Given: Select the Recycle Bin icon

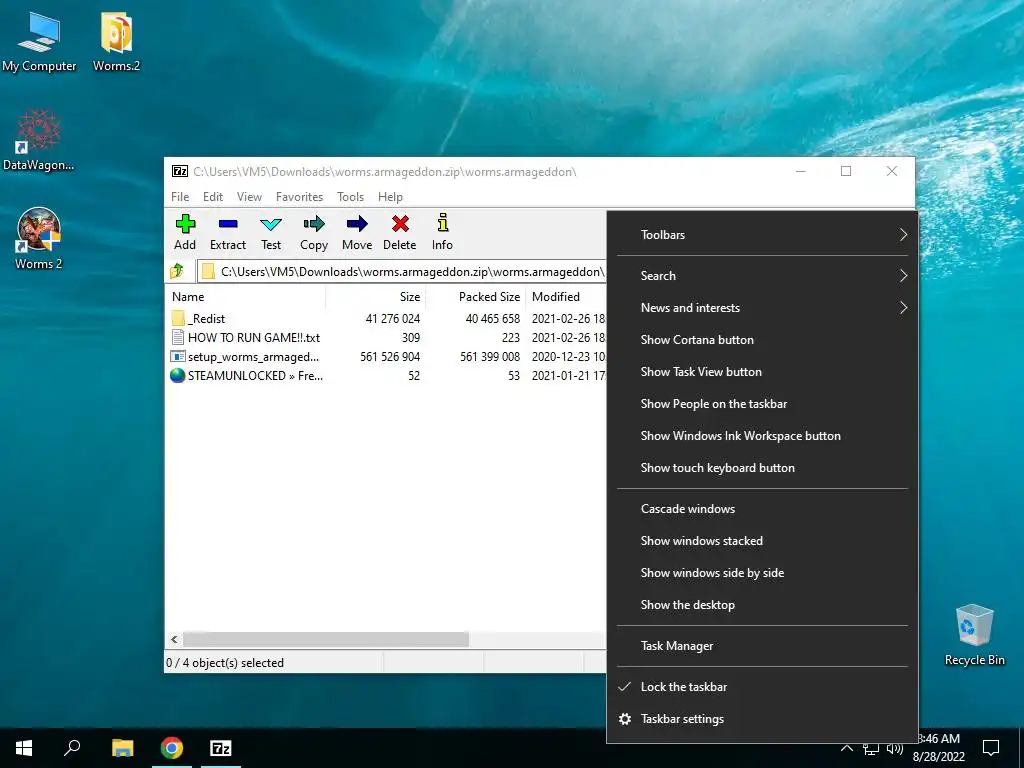Looking at the screenshot, I should [974, 635].
